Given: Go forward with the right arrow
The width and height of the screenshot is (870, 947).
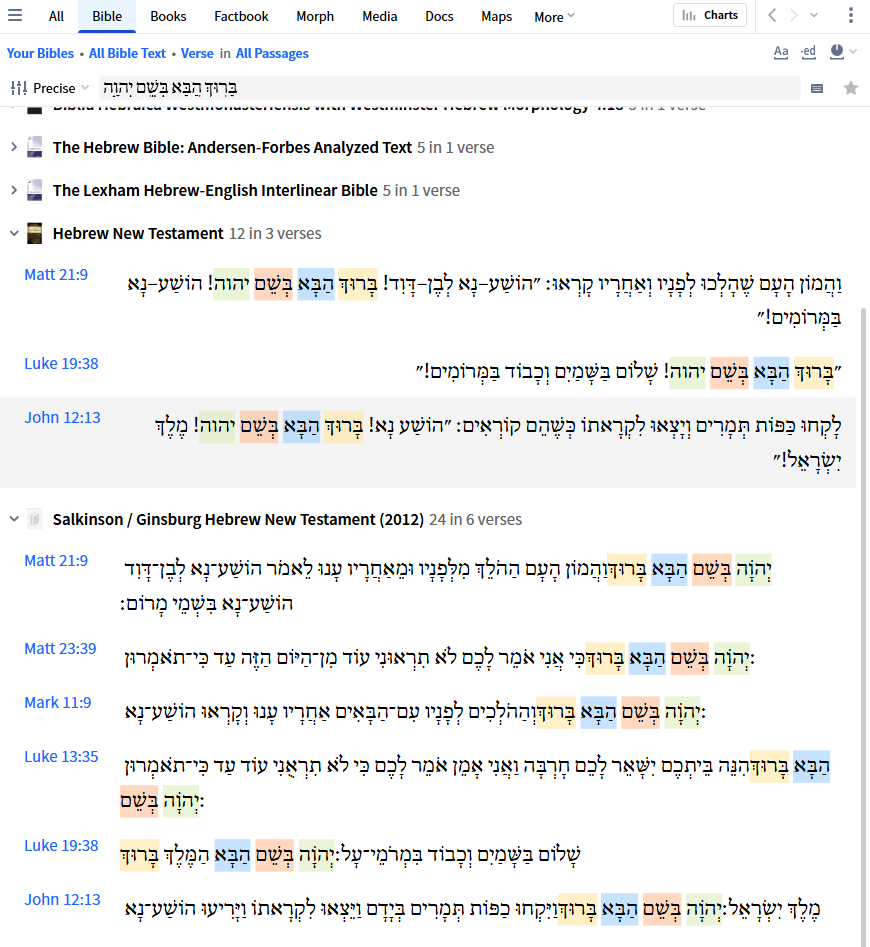Looking at the screenshot, I should [x=794, y=15].
